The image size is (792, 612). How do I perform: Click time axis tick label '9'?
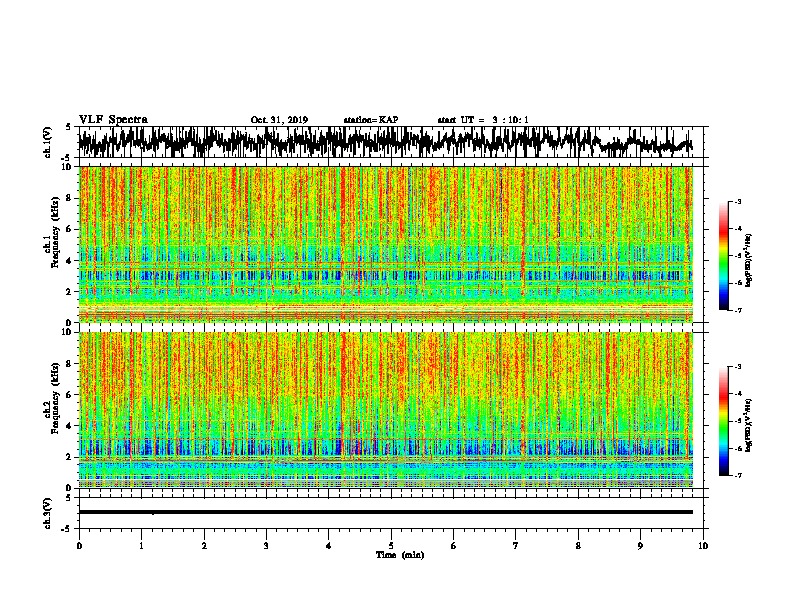[640, 546]
